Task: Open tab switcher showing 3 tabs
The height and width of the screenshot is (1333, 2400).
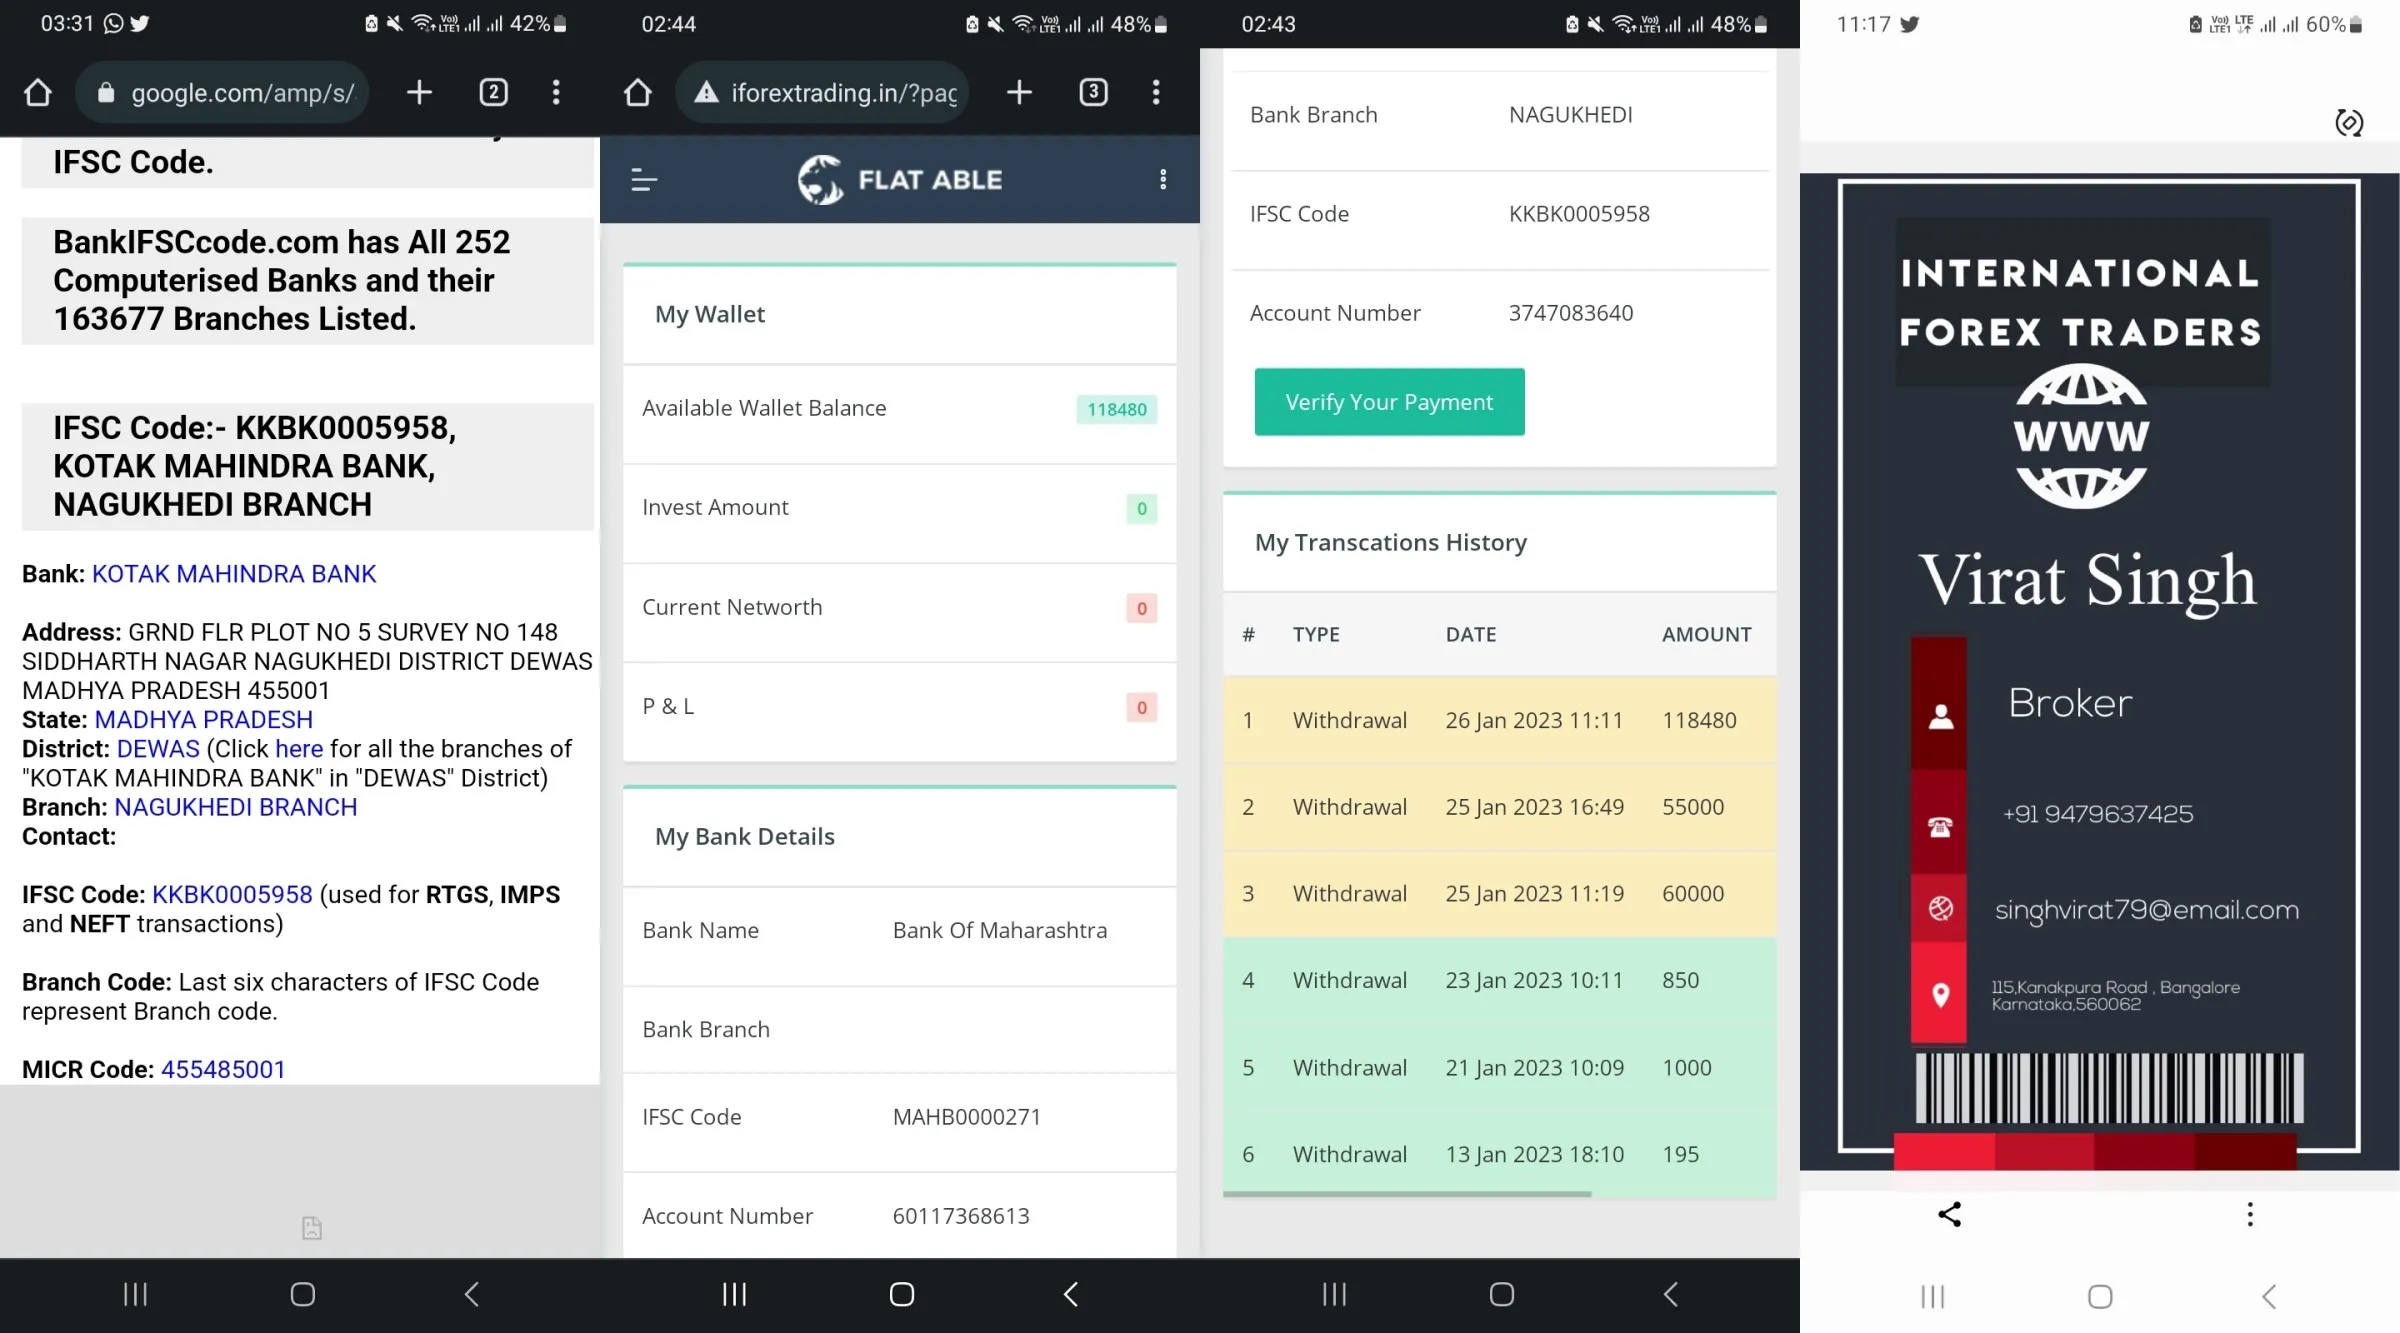Action: (x=1093, y=93)
